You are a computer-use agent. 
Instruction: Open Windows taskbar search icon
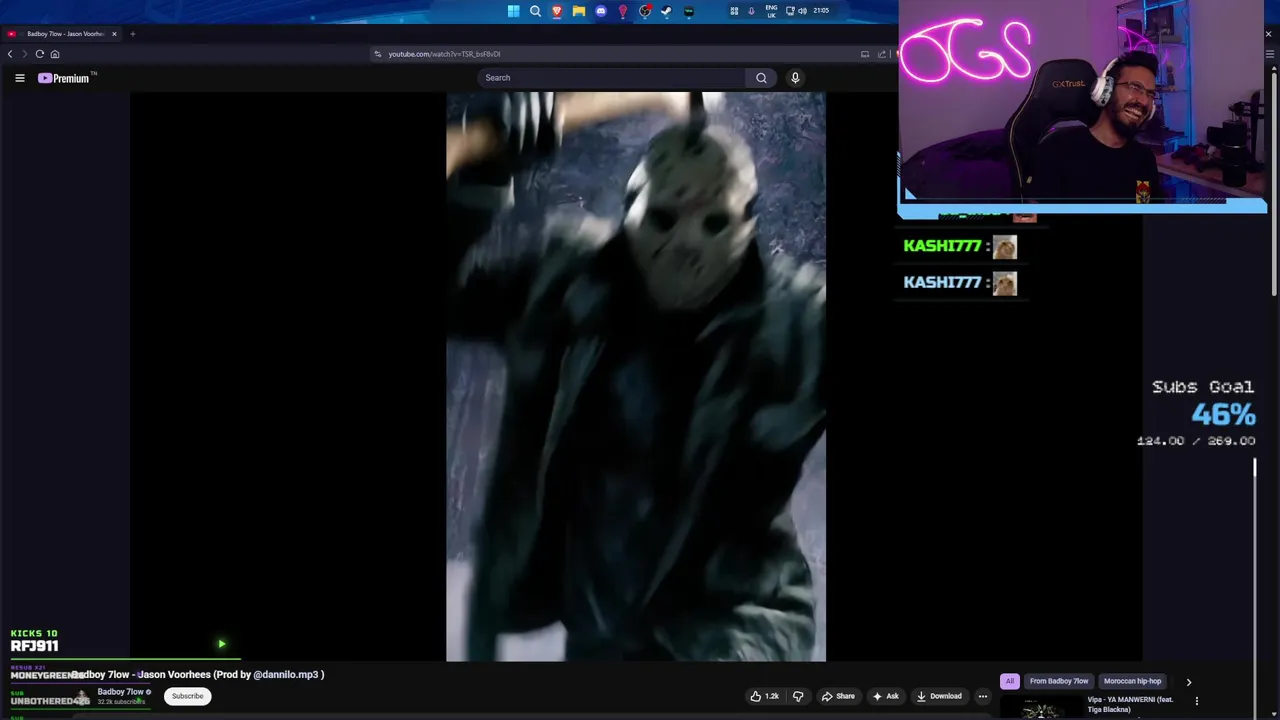[x=535, y=11]
